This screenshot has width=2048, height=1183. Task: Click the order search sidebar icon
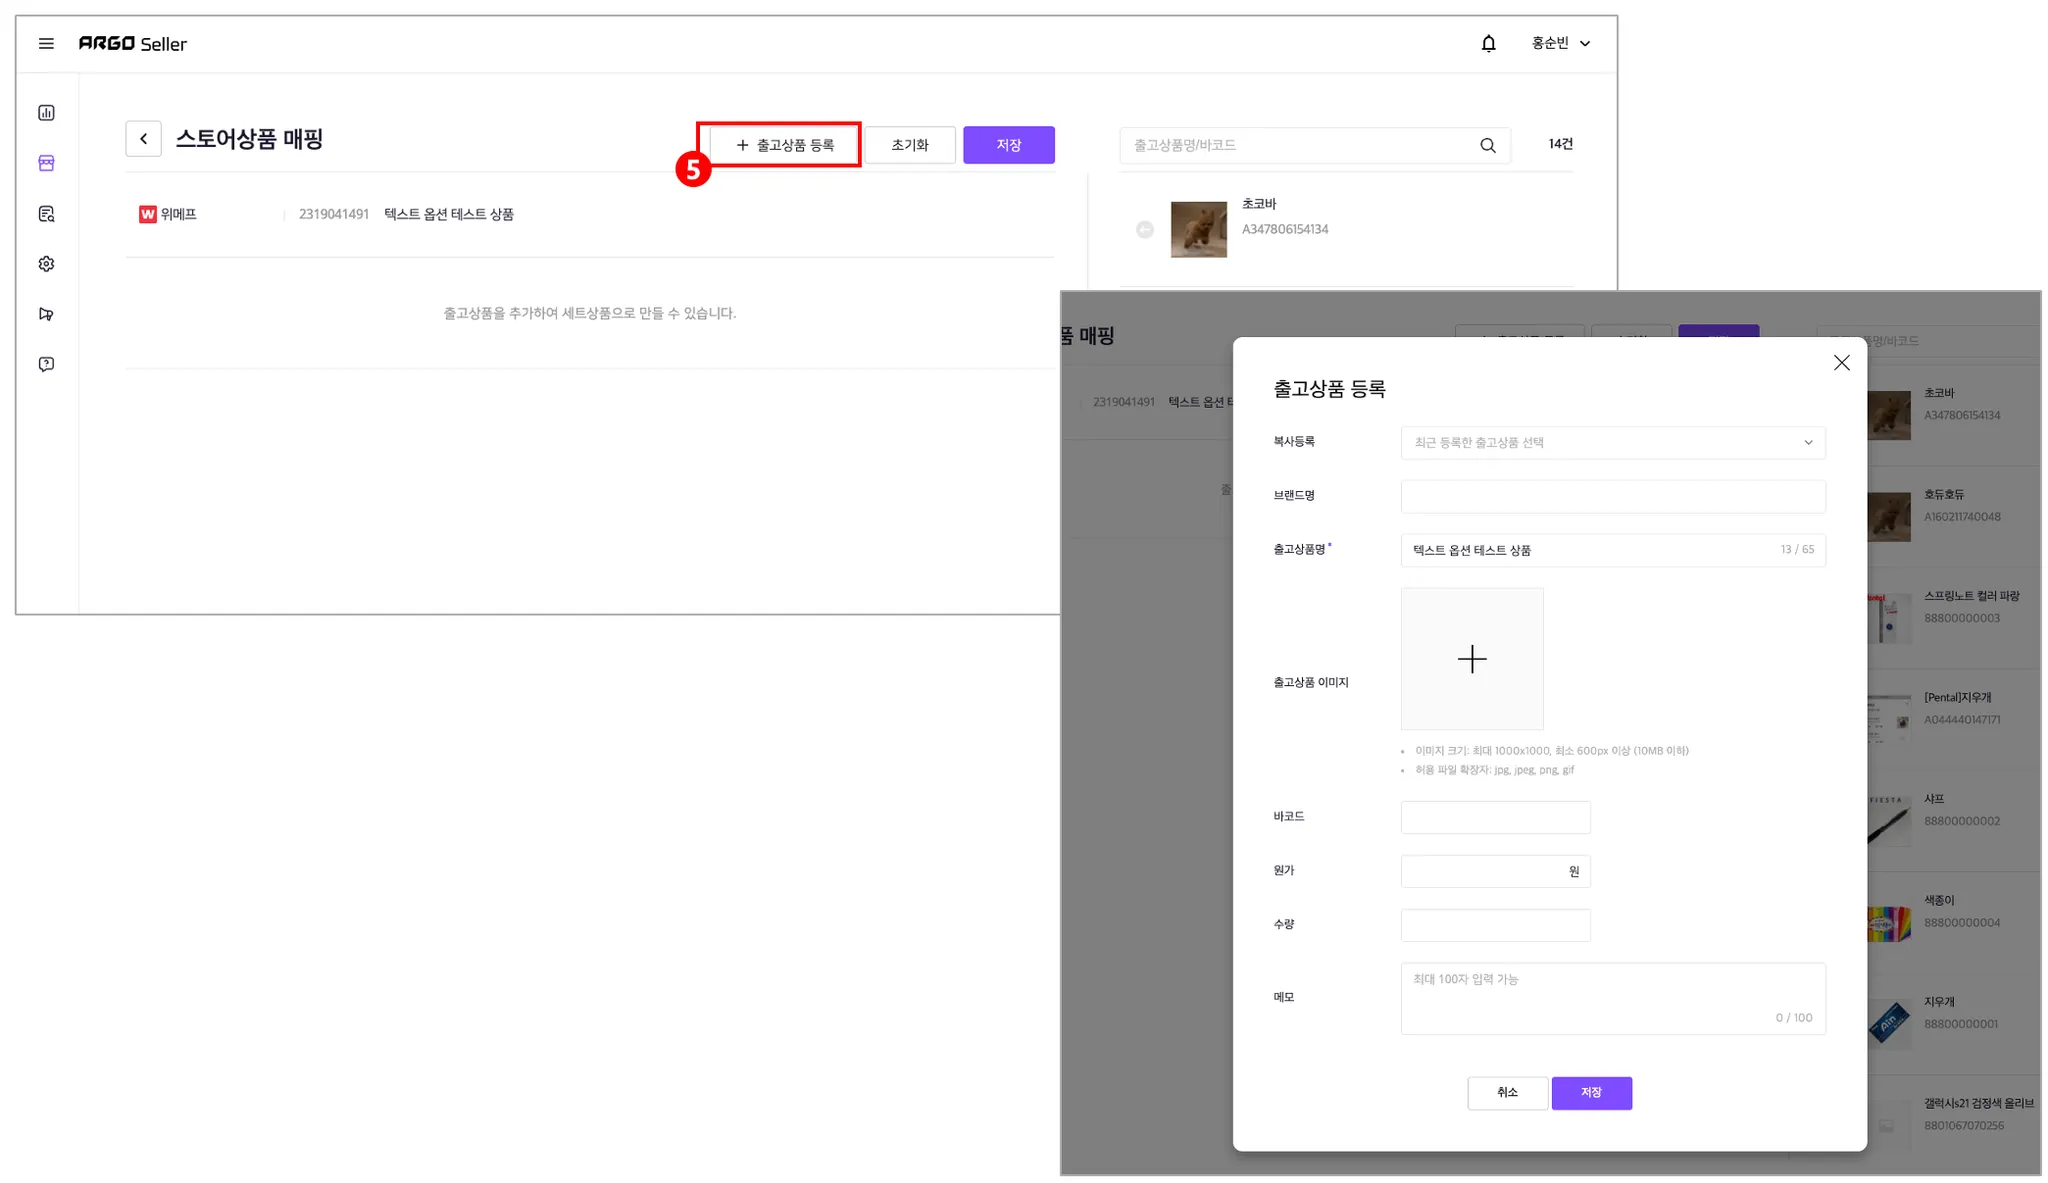(x=46, y=214)
